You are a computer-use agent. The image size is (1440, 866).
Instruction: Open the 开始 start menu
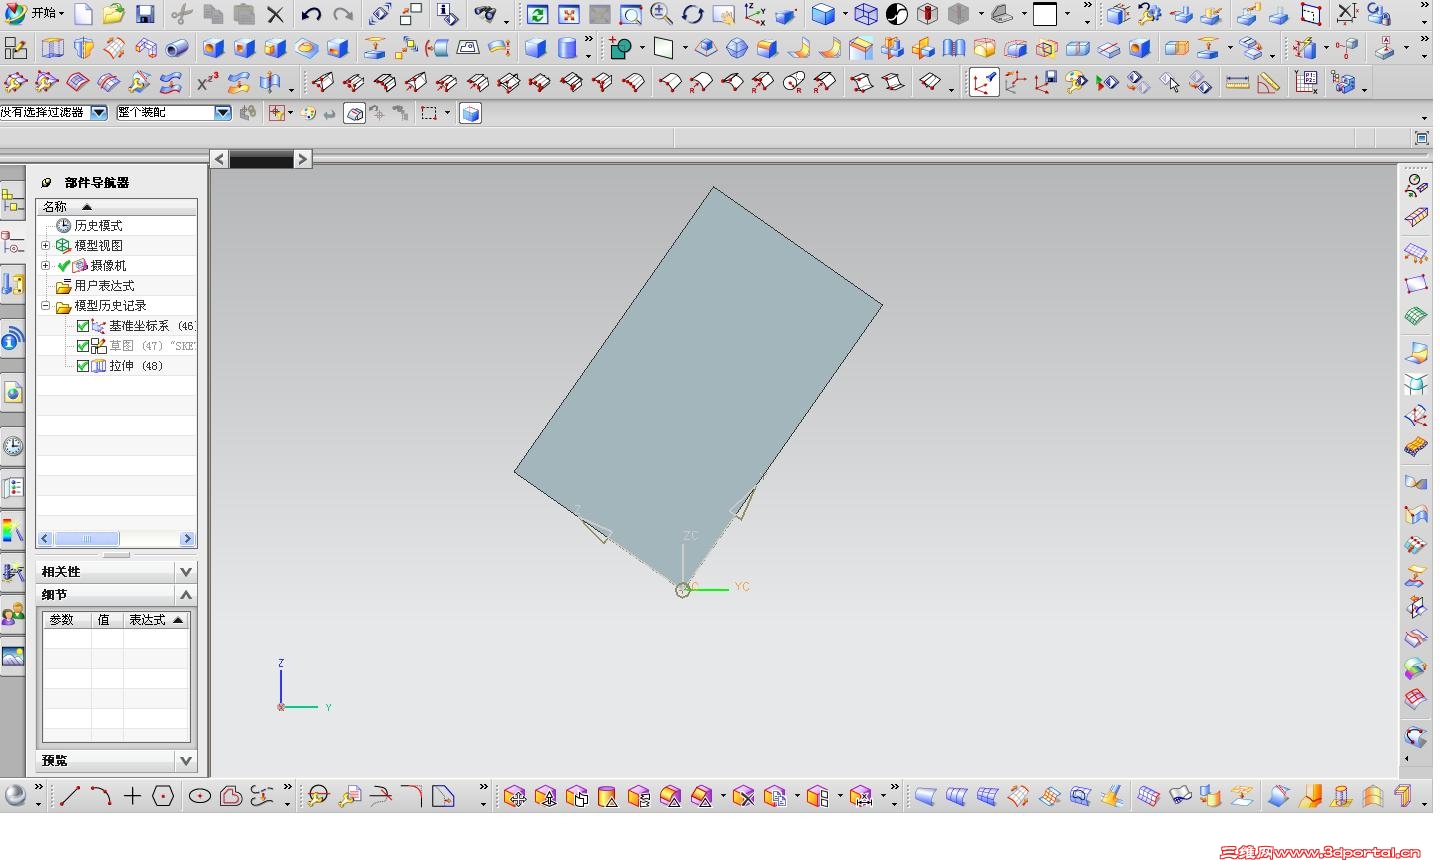tap(35, 14)
